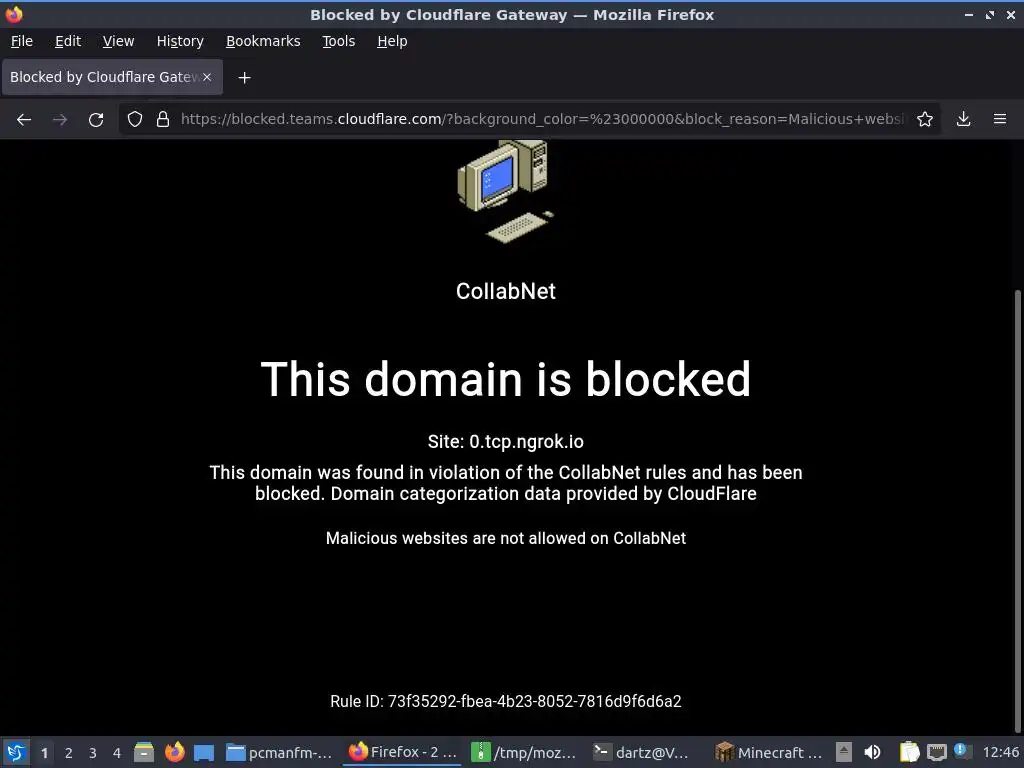1024x768 pixels.
Task: Open the Bookmarks menu
Action: pos(263,41)
